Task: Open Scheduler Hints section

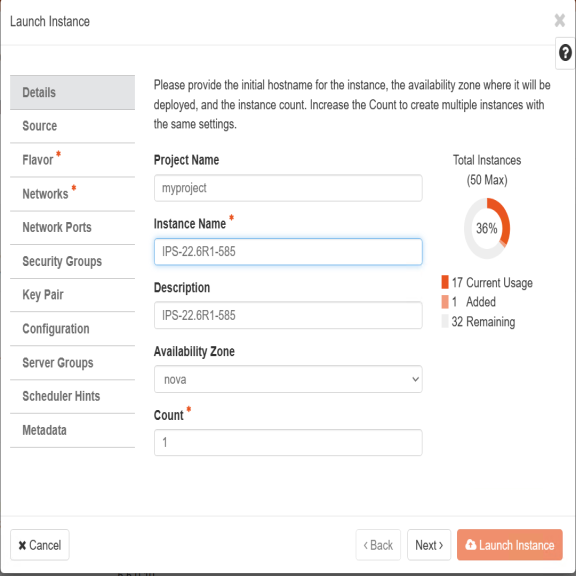Action: click(72, 396)
